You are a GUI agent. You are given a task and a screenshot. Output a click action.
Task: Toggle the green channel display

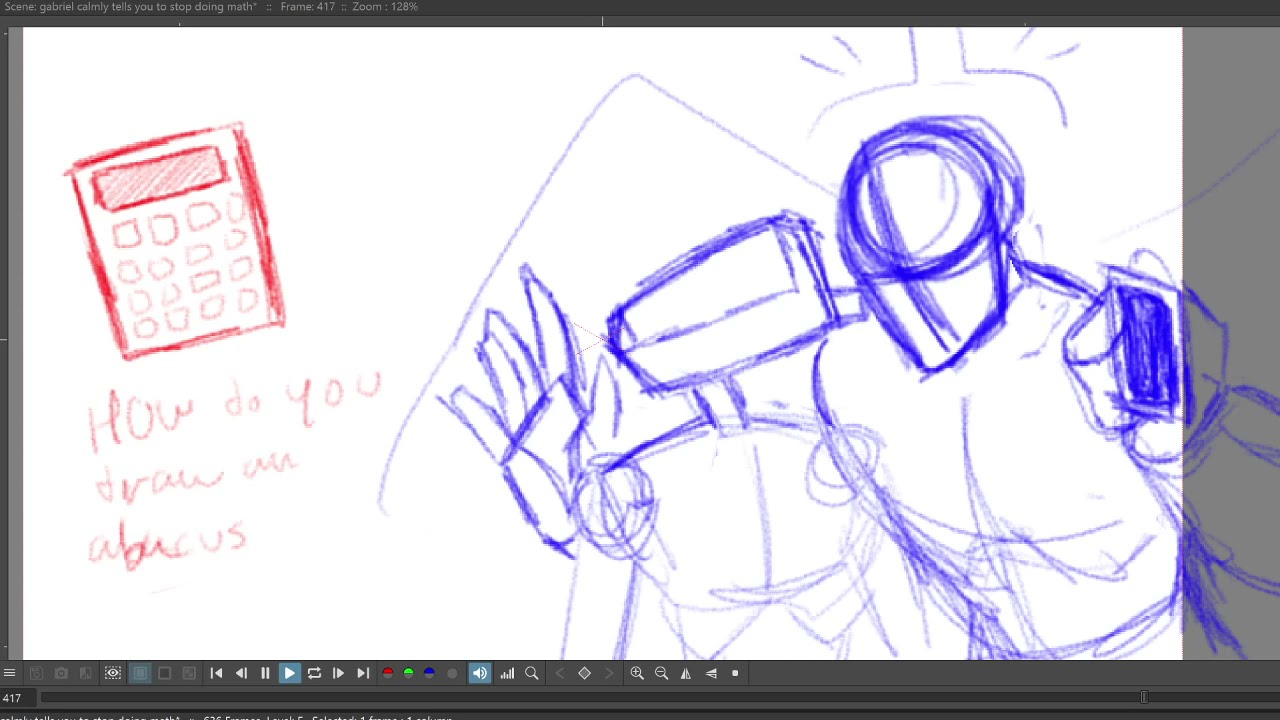[409, 673]
